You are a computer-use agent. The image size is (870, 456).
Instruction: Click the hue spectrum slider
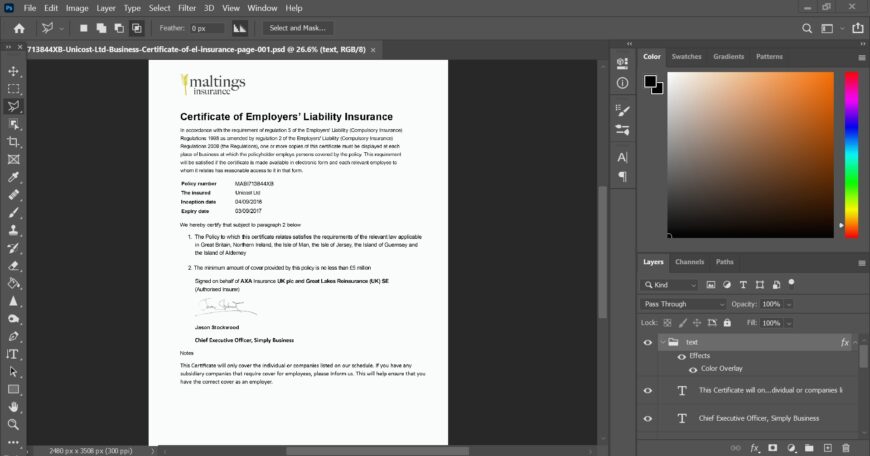pyautogui.click(x=852, y=155)
